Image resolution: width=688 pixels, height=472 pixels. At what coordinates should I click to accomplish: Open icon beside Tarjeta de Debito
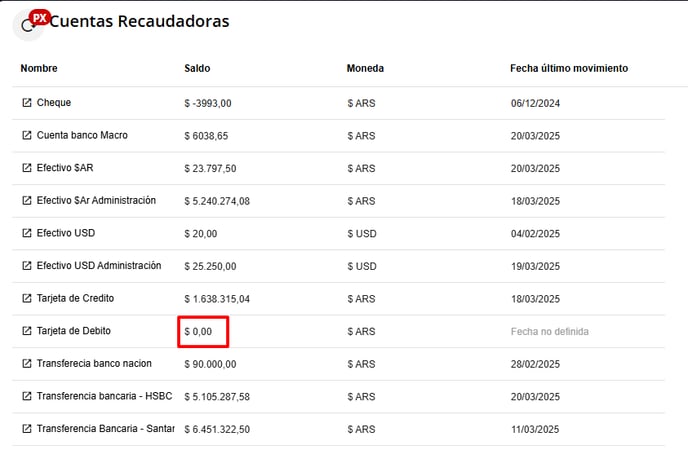click(27, 331)
